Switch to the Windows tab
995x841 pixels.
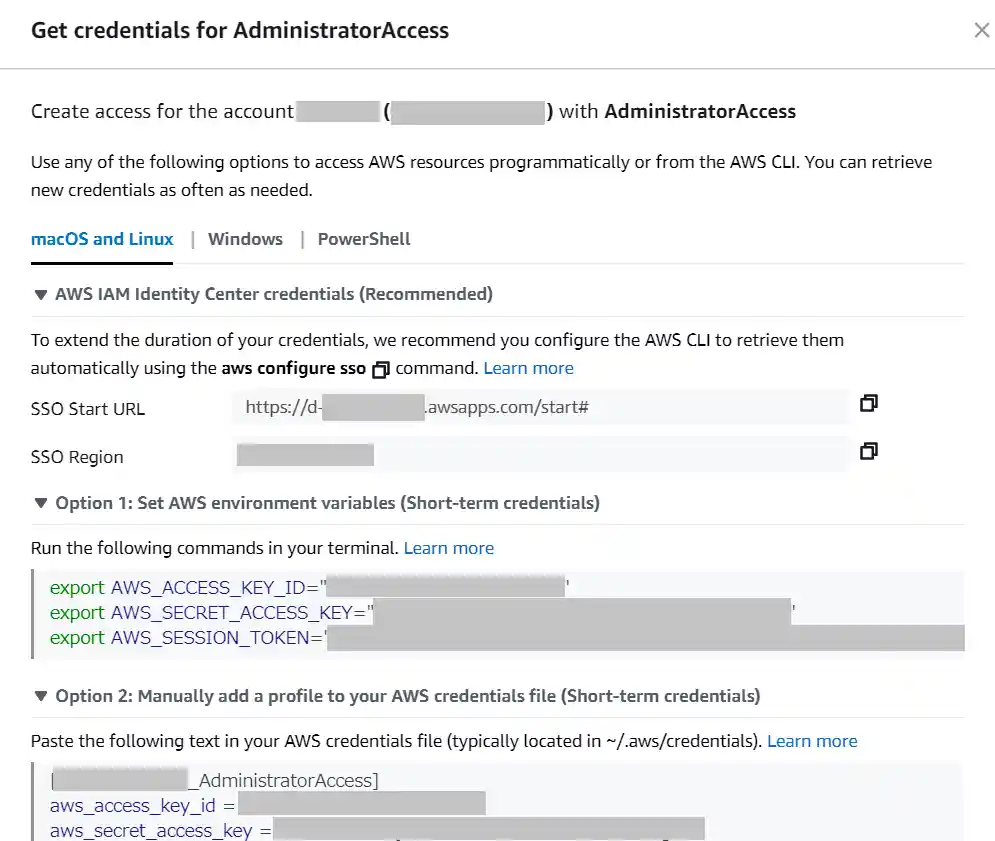245,239
